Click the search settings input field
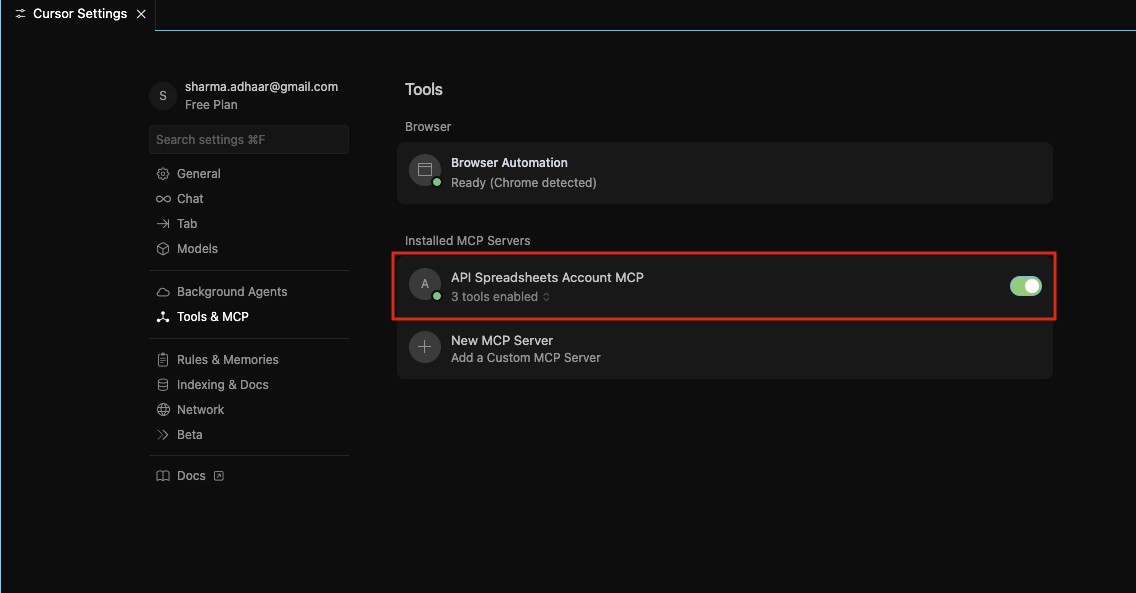Image resolution: width=1136 pixels, height=593 pixels. pyautogui.click(x=248, y=139)
